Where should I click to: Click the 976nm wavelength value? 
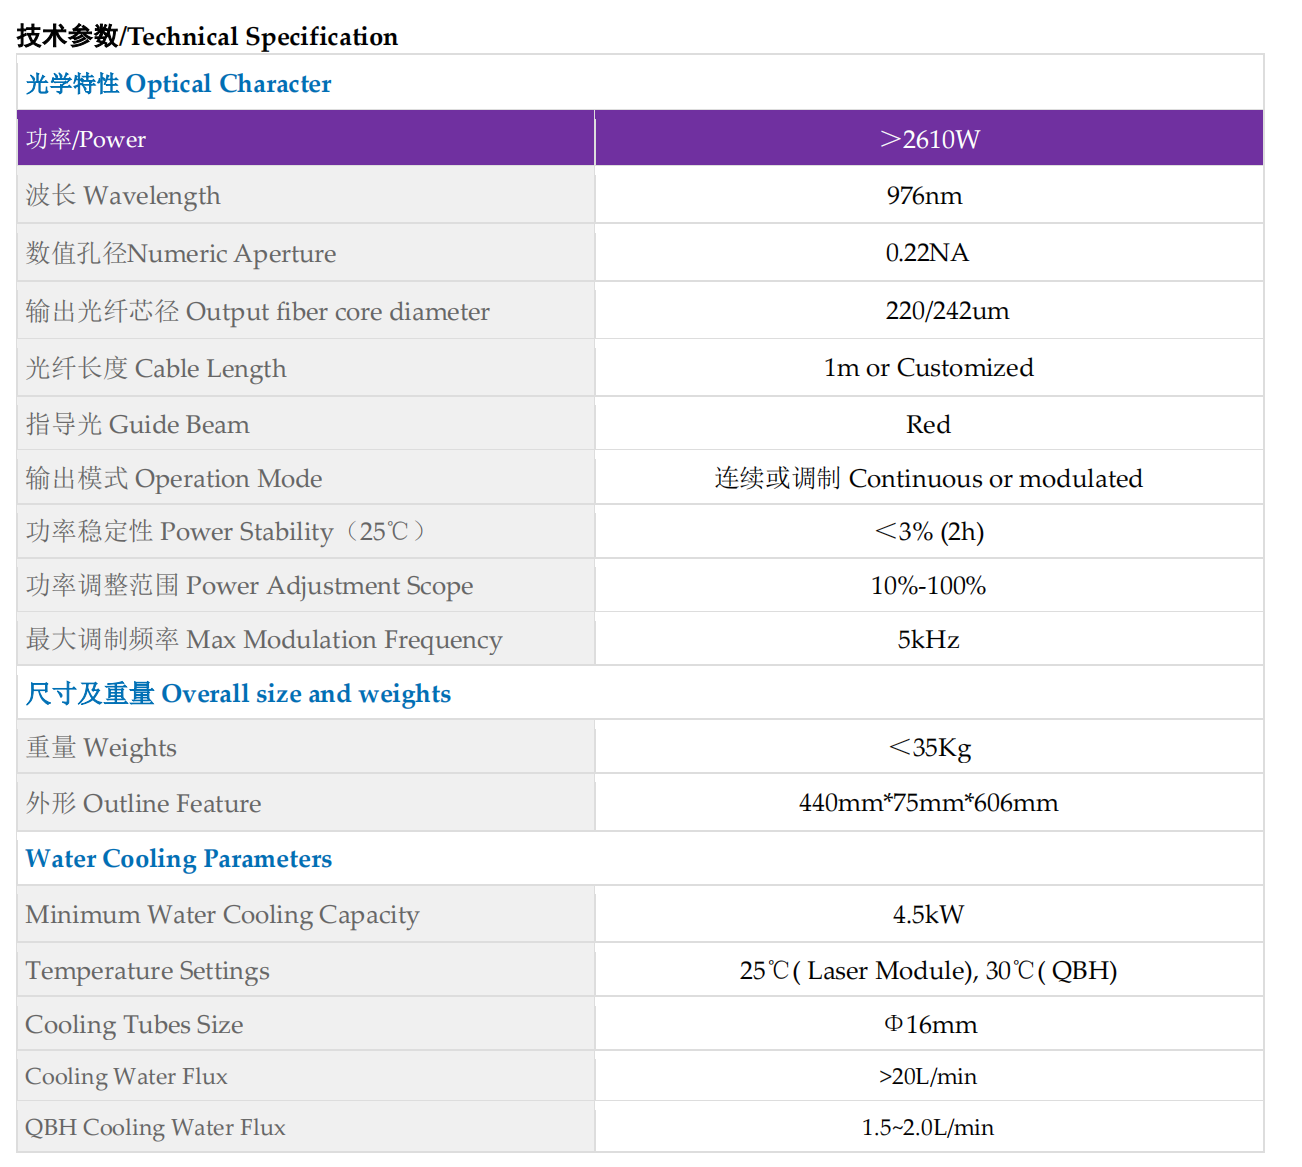click(924, 196)
